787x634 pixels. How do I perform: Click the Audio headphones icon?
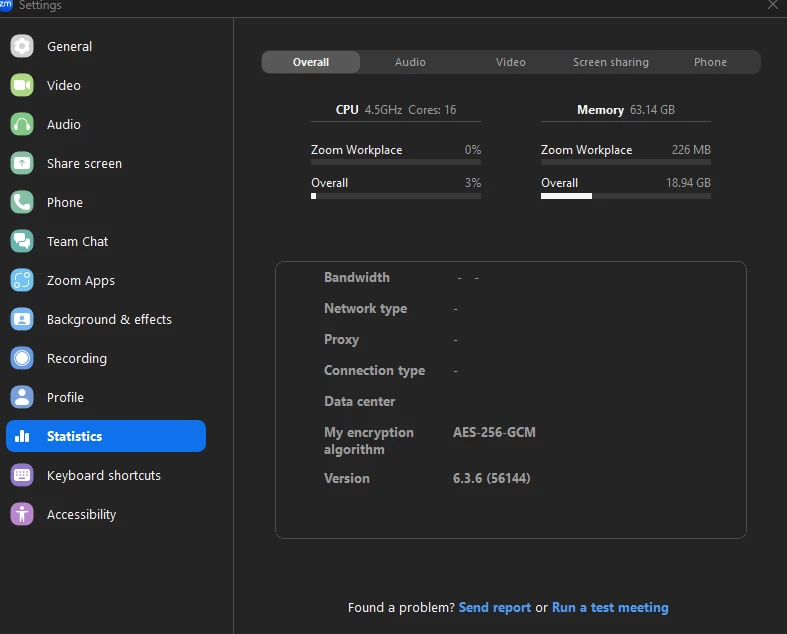point(22,124)
